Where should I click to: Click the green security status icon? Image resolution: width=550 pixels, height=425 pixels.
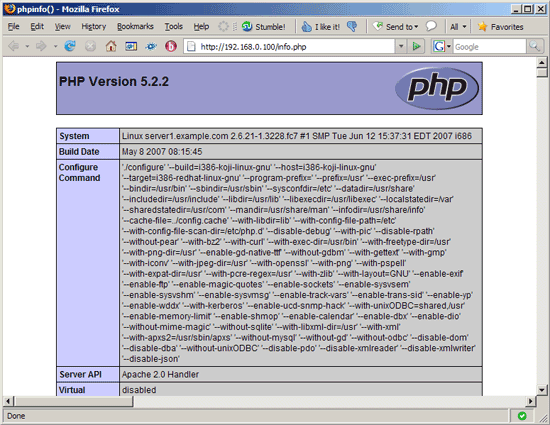point(522,416)
